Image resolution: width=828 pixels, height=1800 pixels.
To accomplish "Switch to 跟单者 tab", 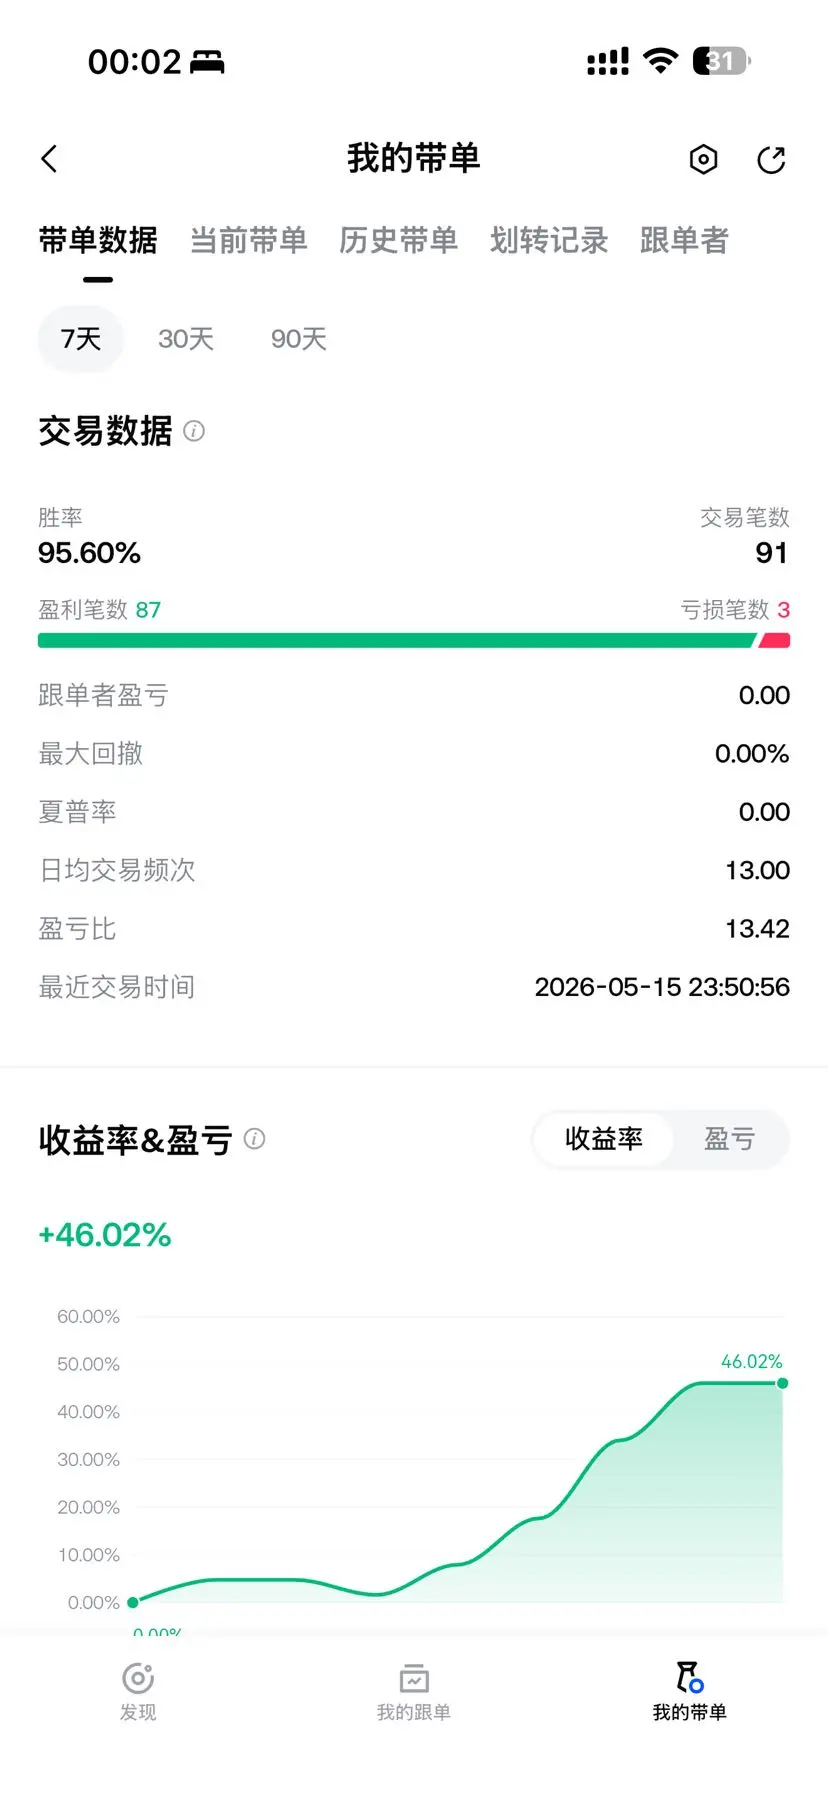I will tap(684, 240).
